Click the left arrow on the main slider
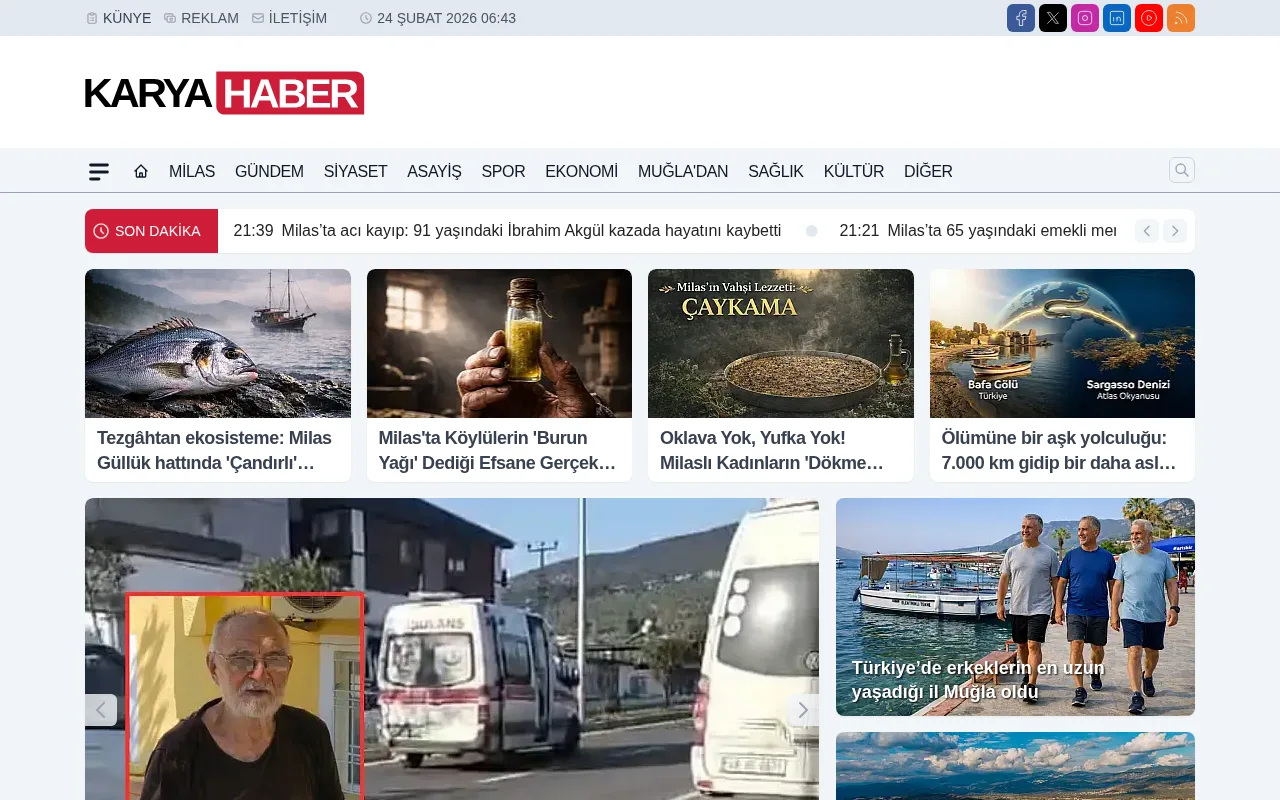This screenshot has height=800, width=1280. click(101, 710)
